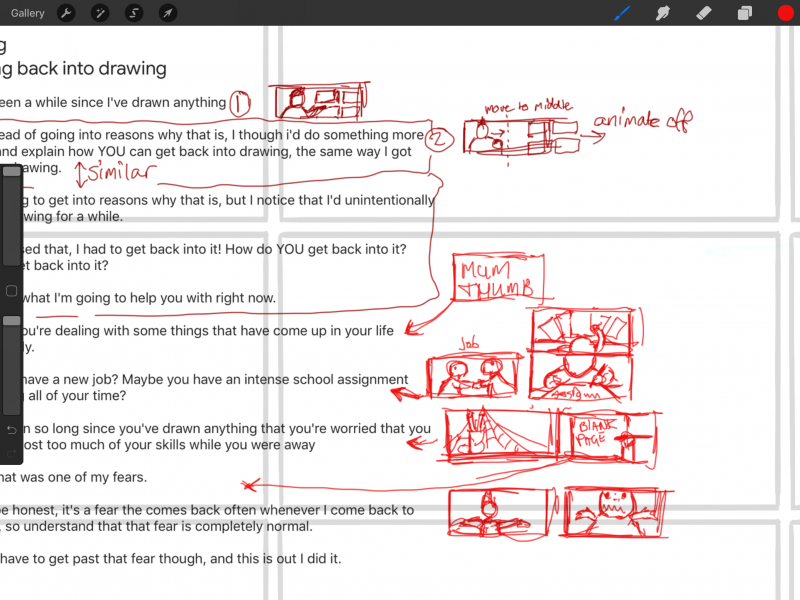Screen dimensions: 800x600
Task: Open the red color picker swatch
Action: [x=785, y=13]
